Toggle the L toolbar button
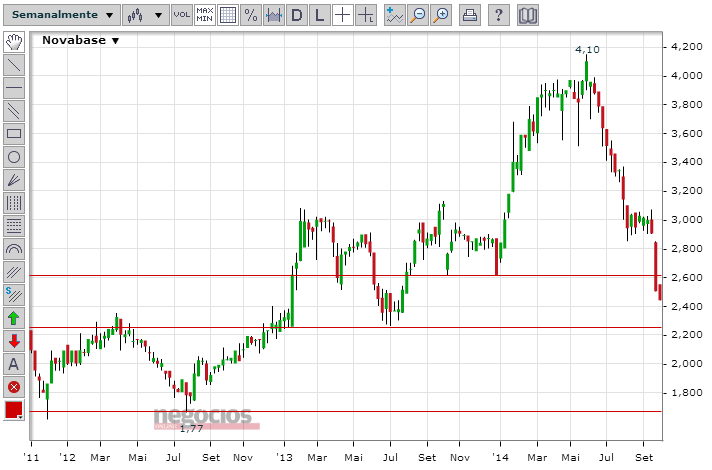The image size is (712, 470). [320, 15]
